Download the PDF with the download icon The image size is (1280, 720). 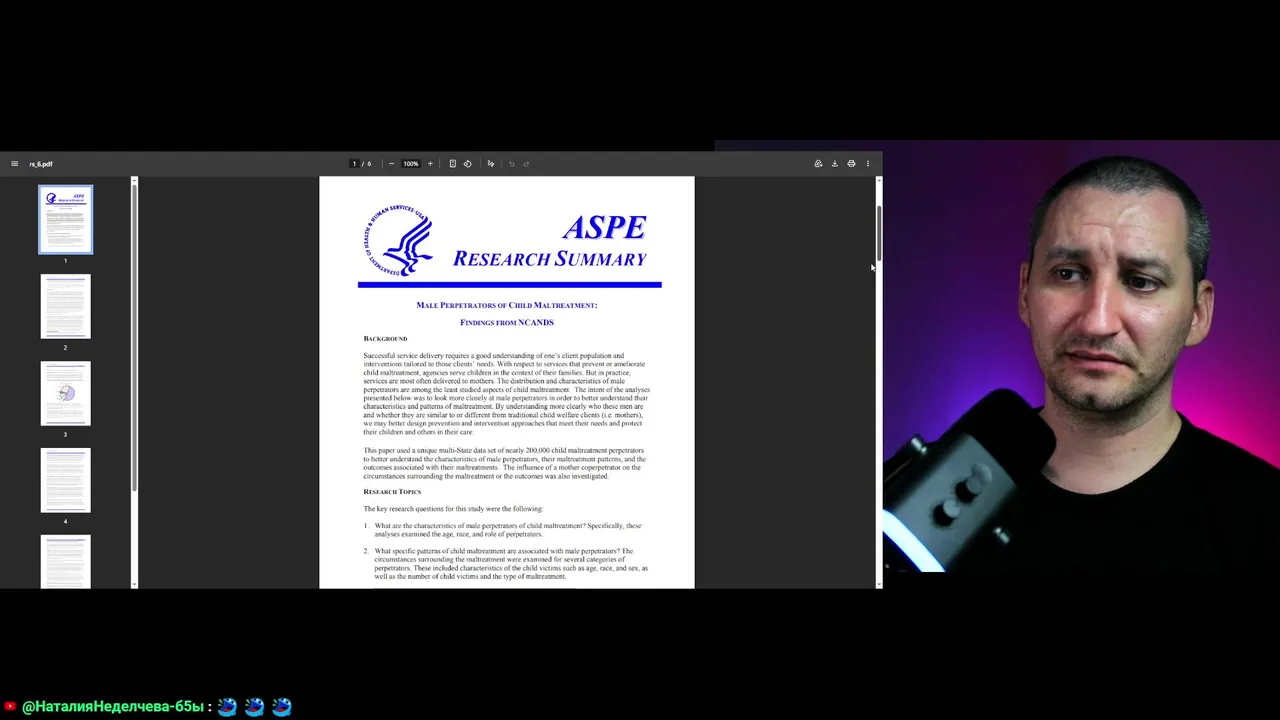(835, 164)
